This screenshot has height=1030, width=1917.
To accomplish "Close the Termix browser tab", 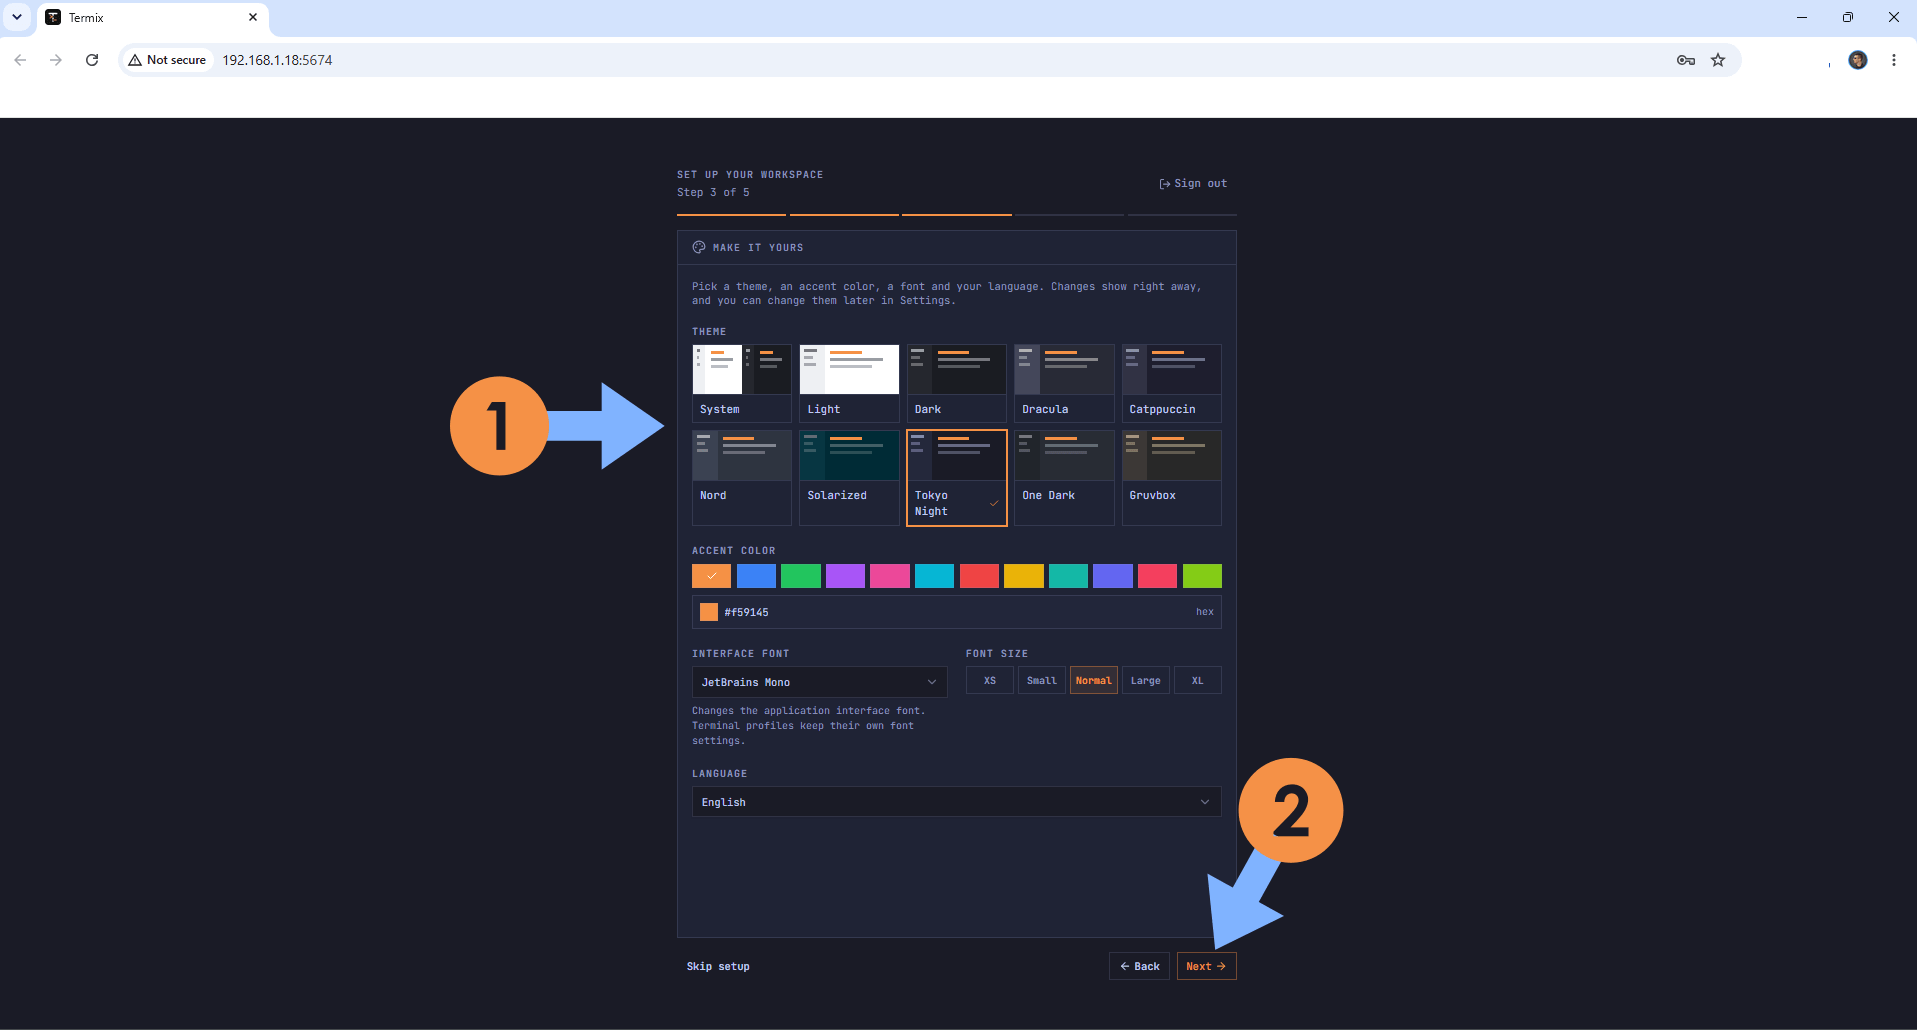I will 253,17.
